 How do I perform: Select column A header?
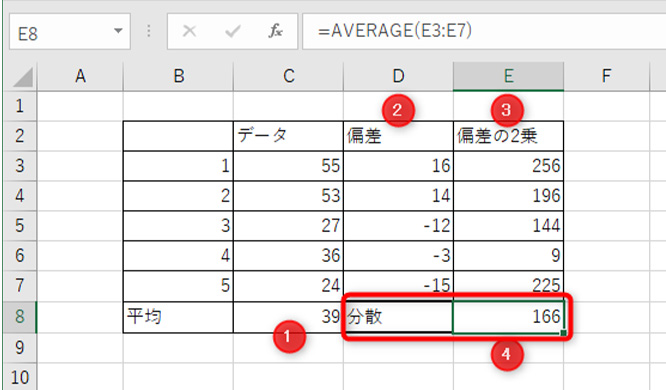tap(80, 76)
